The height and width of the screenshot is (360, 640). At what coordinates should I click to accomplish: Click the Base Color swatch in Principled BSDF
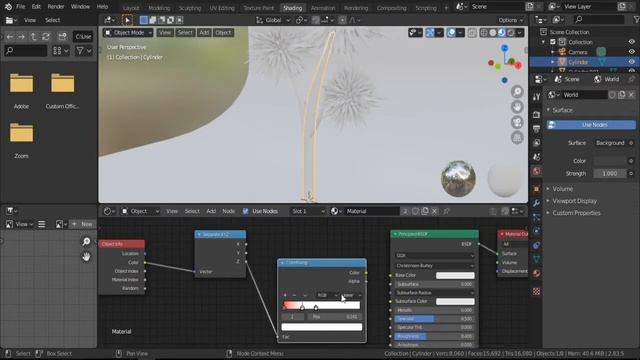coord(455,276)
